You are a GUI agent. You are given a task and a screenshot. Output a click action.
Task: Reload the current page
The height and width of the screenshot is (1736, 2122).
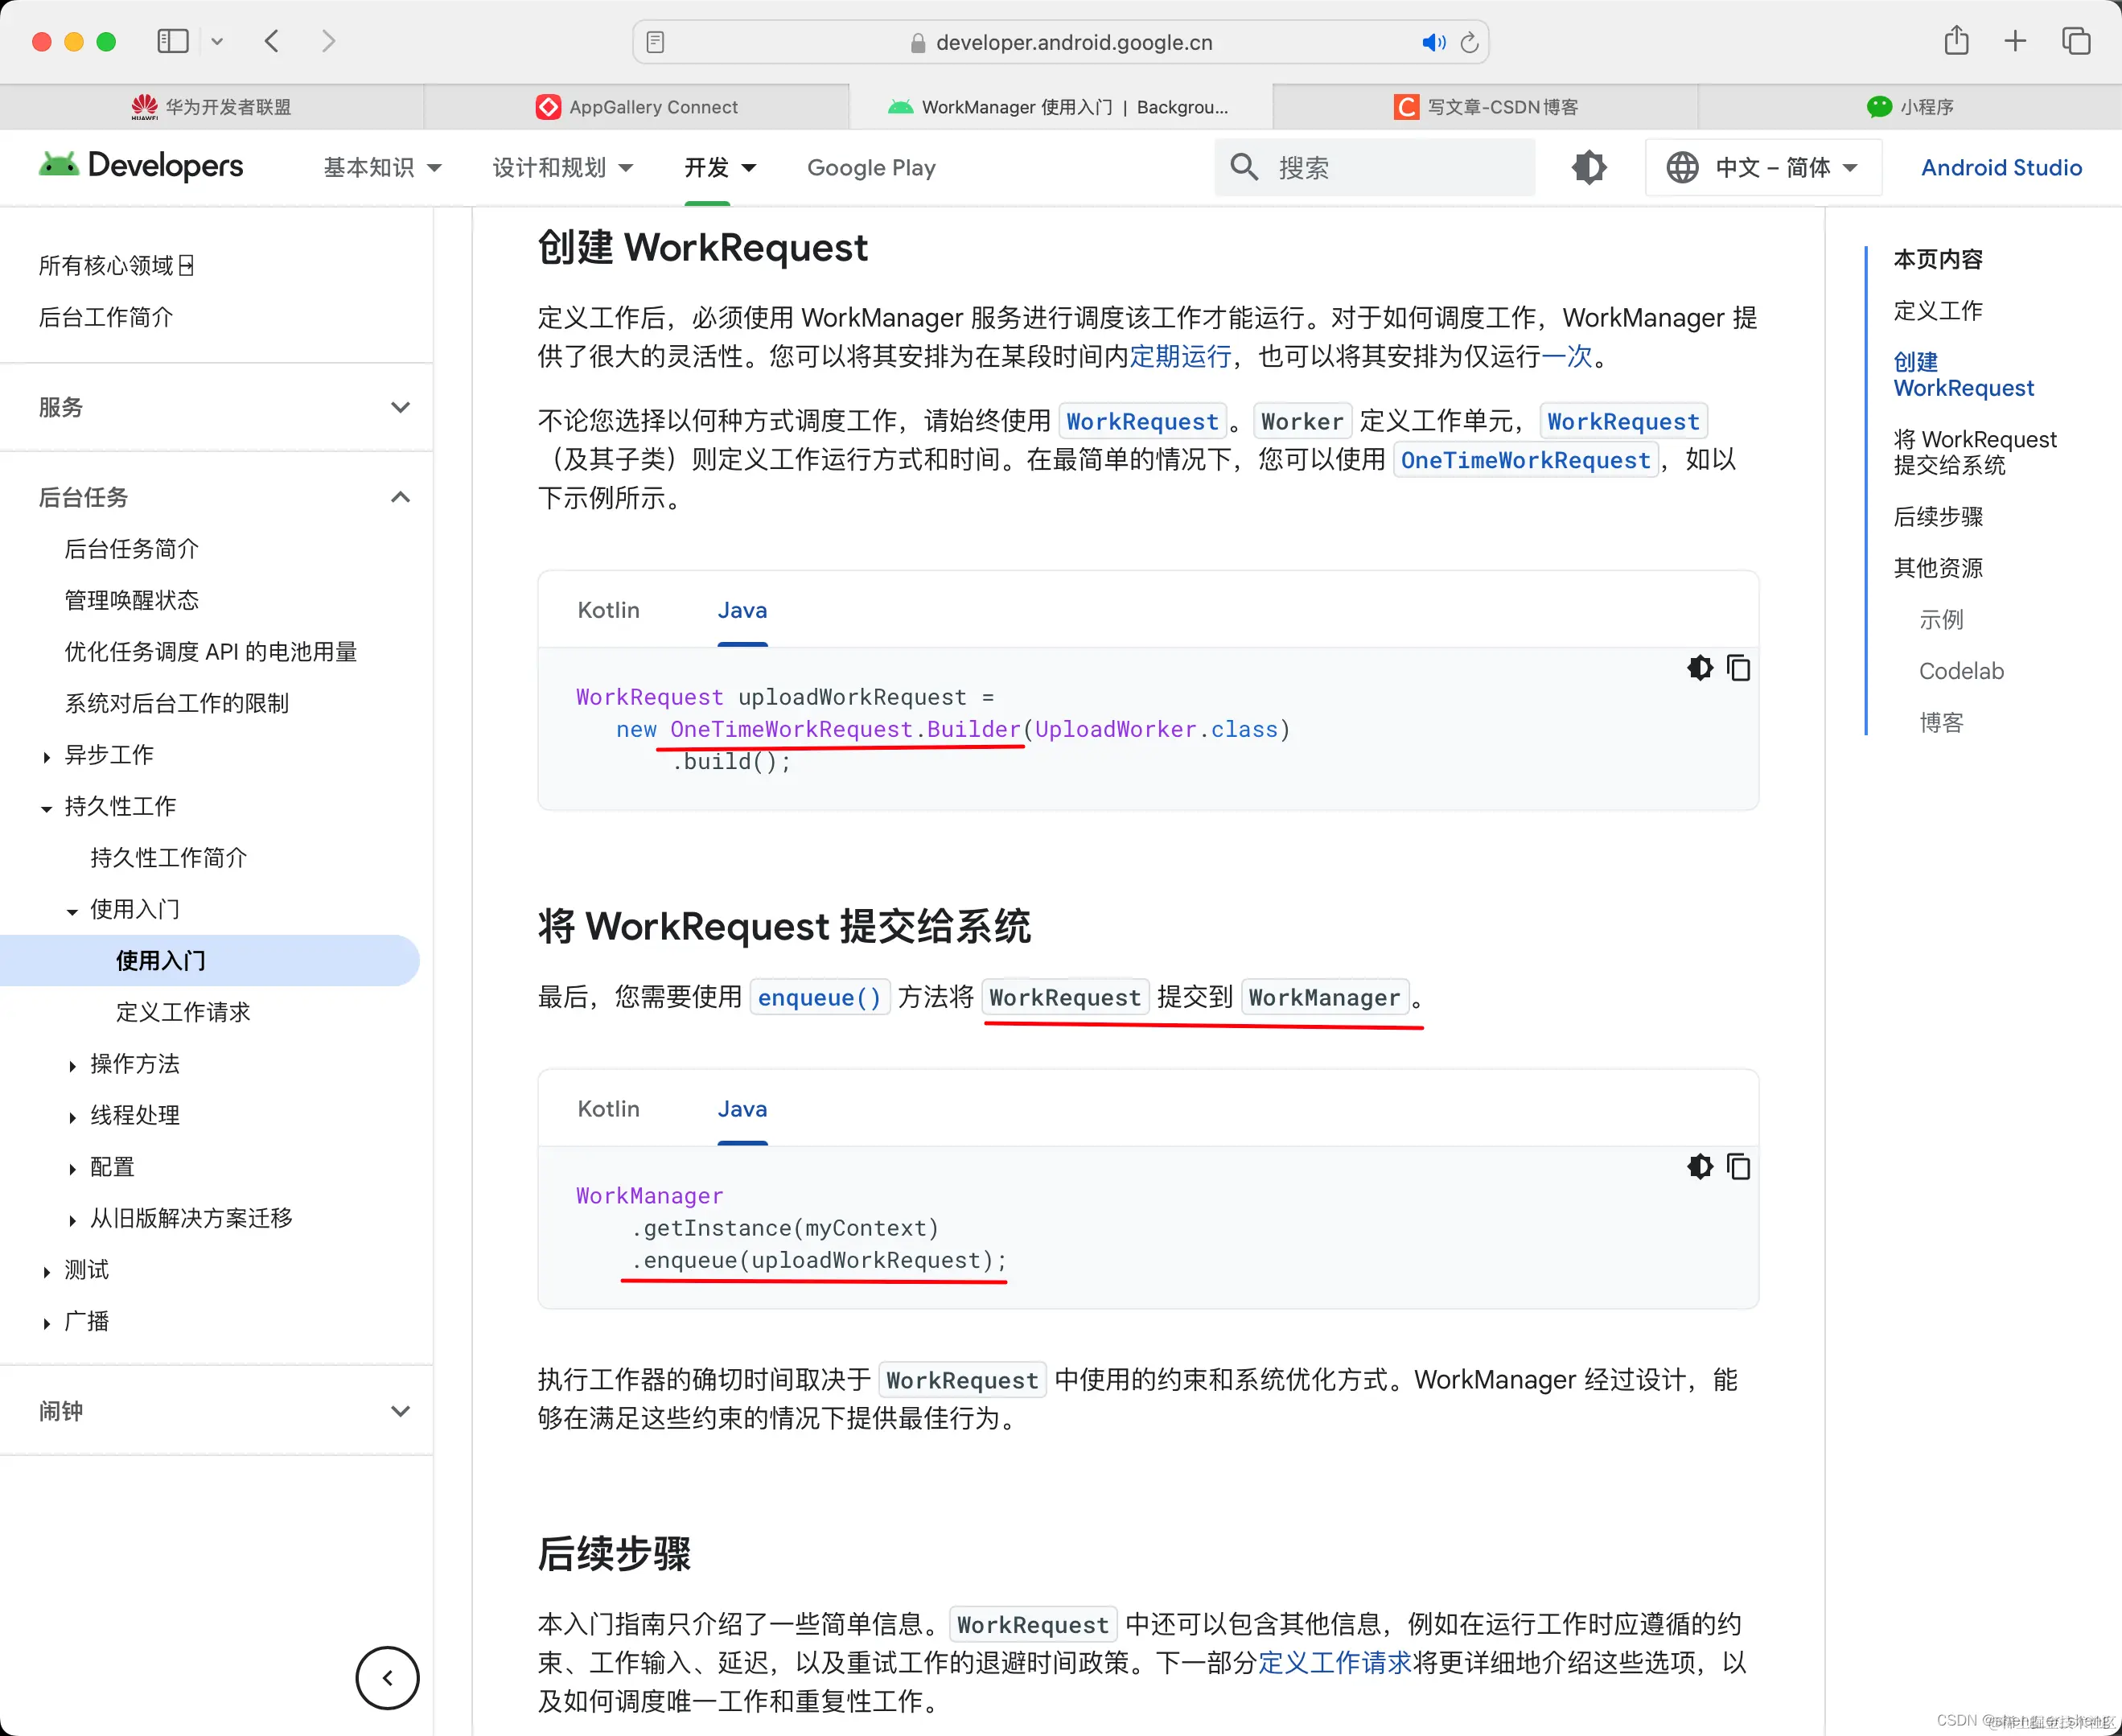point(1470,42)
